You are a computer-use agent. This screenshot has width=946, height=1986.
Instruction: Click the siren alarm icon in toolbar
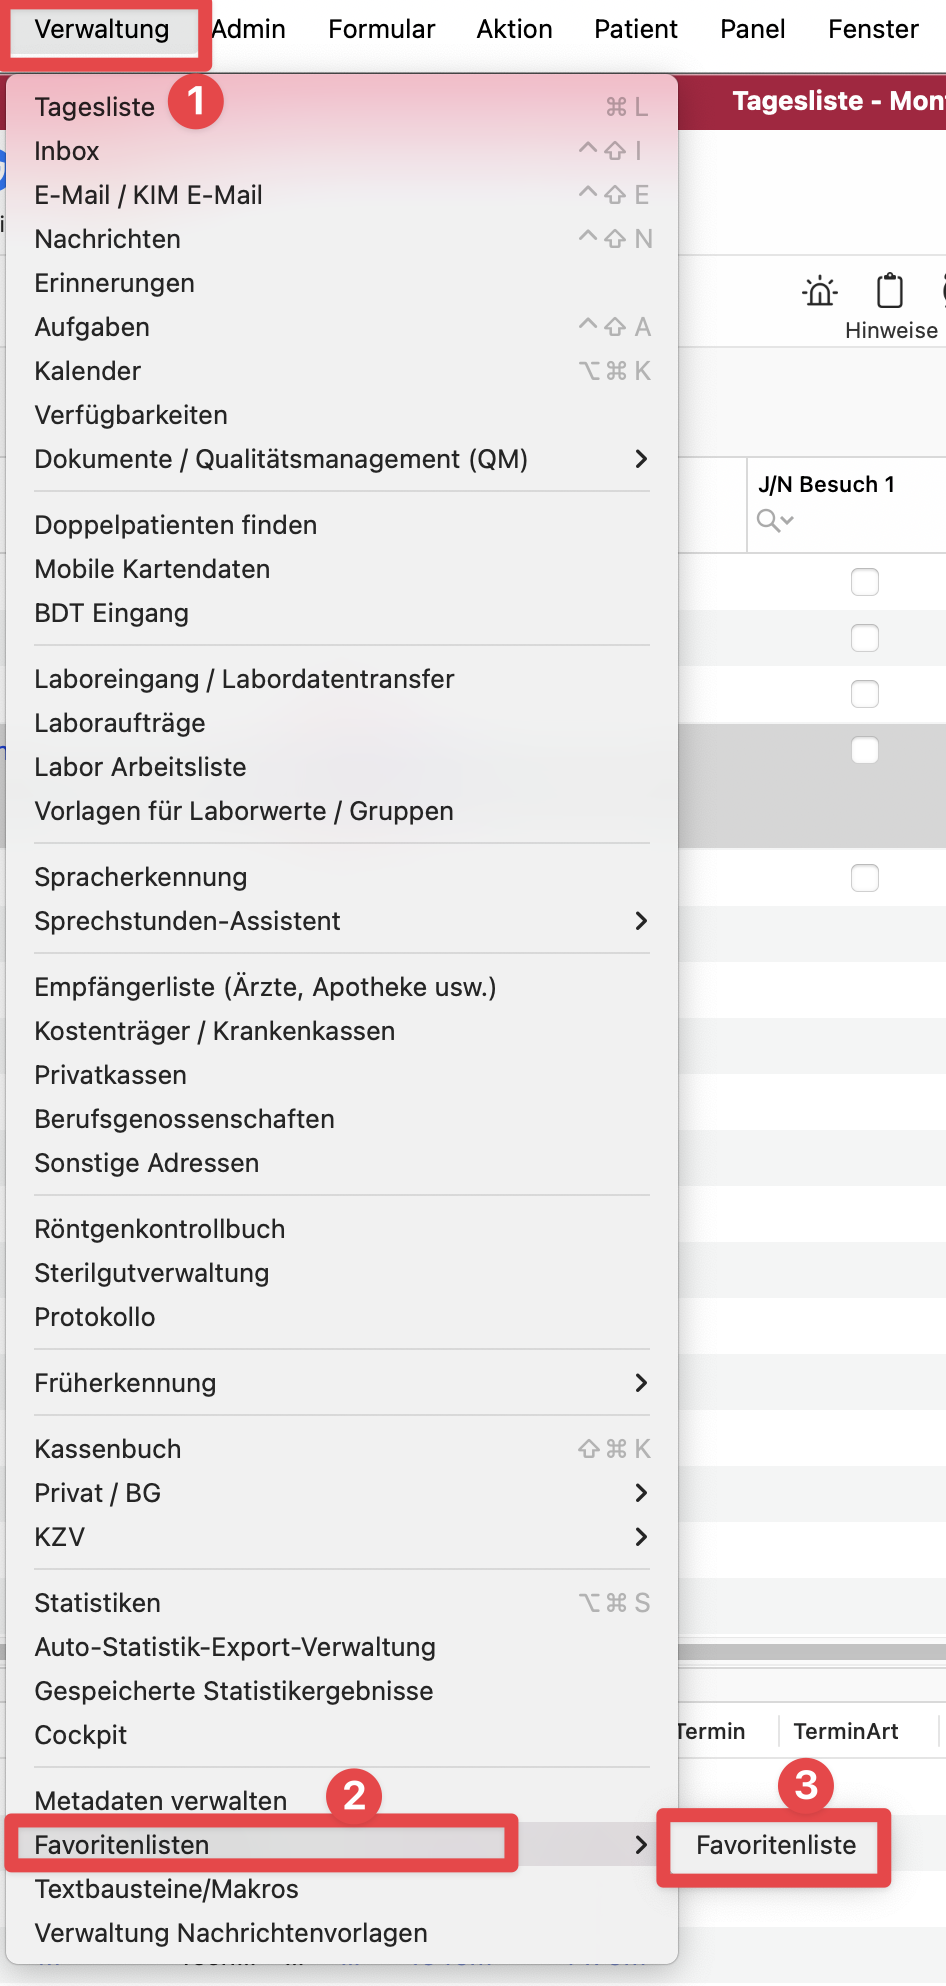(x=820, y=291)
